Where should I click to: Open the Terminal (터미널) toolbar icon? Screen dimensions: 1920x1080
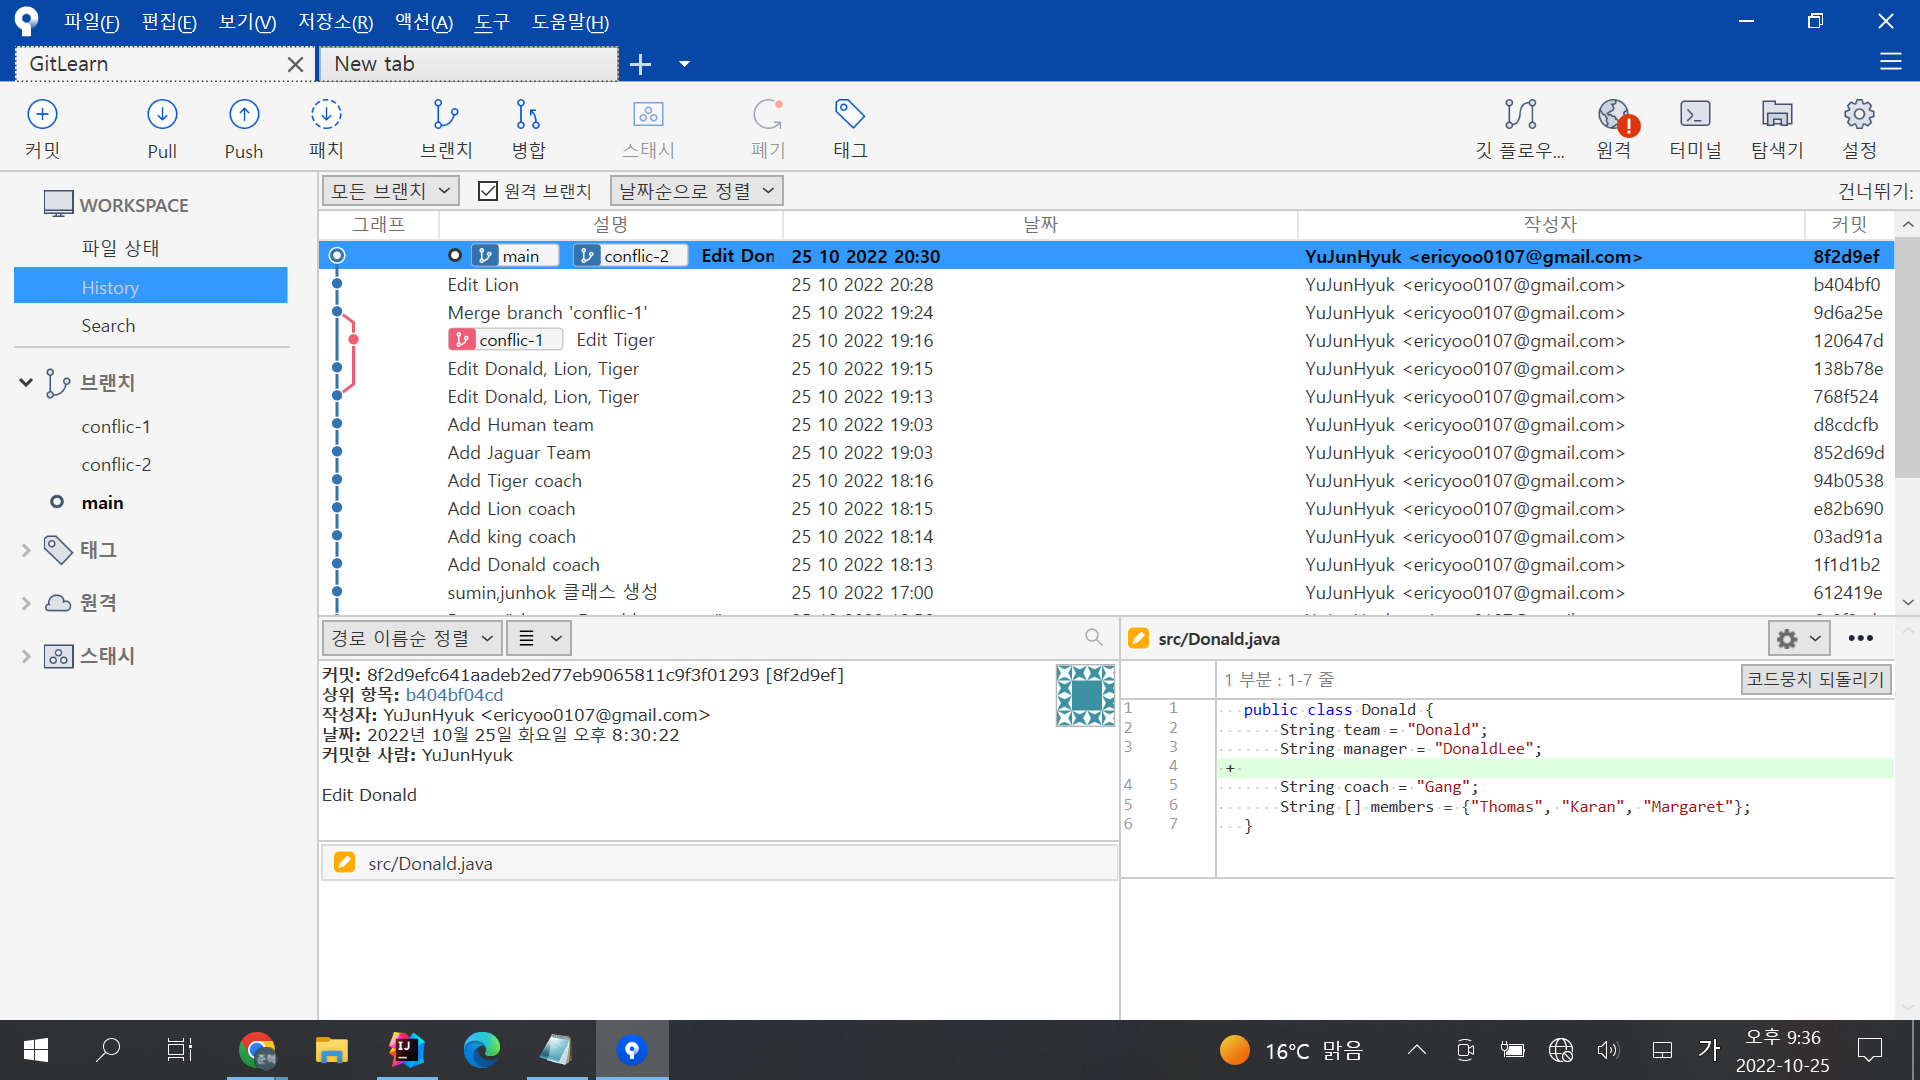click(x=1696, y=129)
